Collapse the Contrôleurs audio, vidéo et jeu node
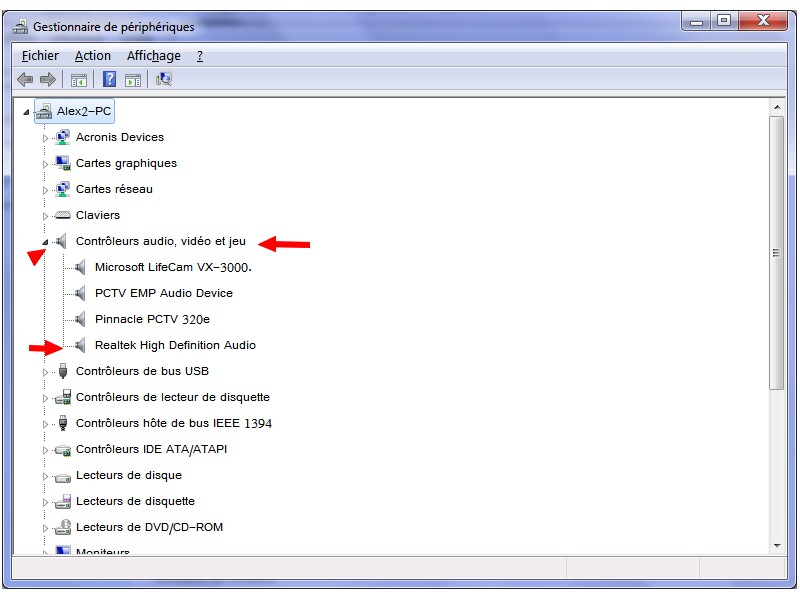Screen dimensions: 800x600 tap(45, 242)
